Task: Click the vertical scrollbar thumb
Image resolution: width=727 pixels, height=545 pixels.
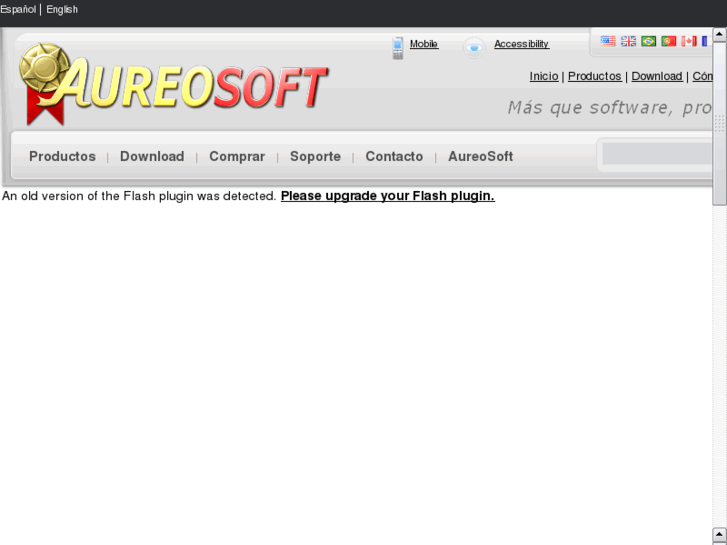Action: [x=719, y=123]
